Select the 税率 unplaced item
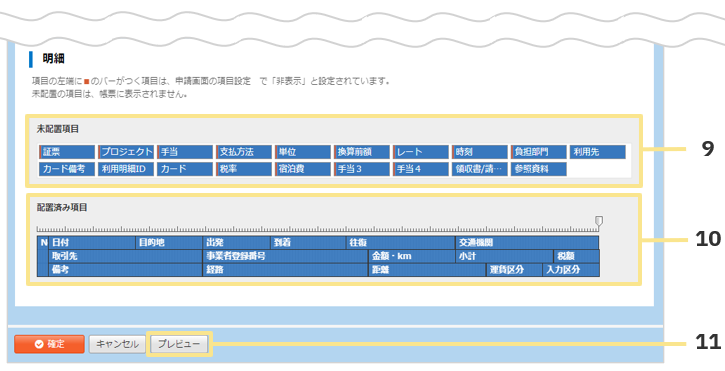 coord(244,169)
